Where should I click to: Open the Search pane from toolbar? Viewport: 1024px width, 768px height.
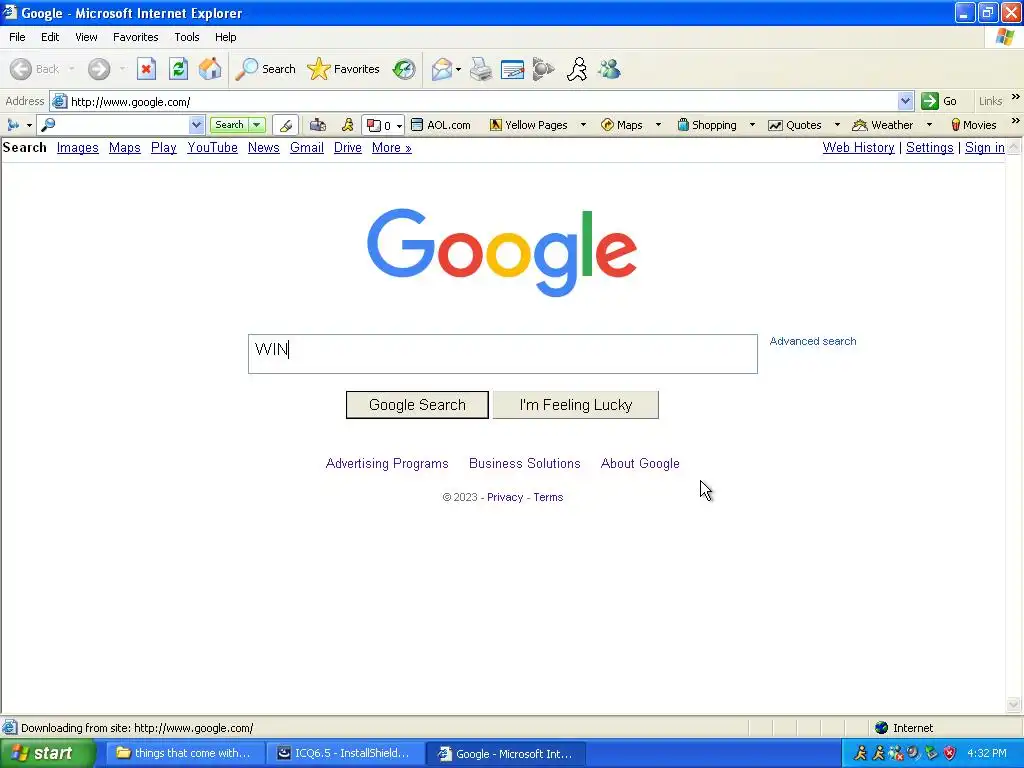click(x=265, y=69)
